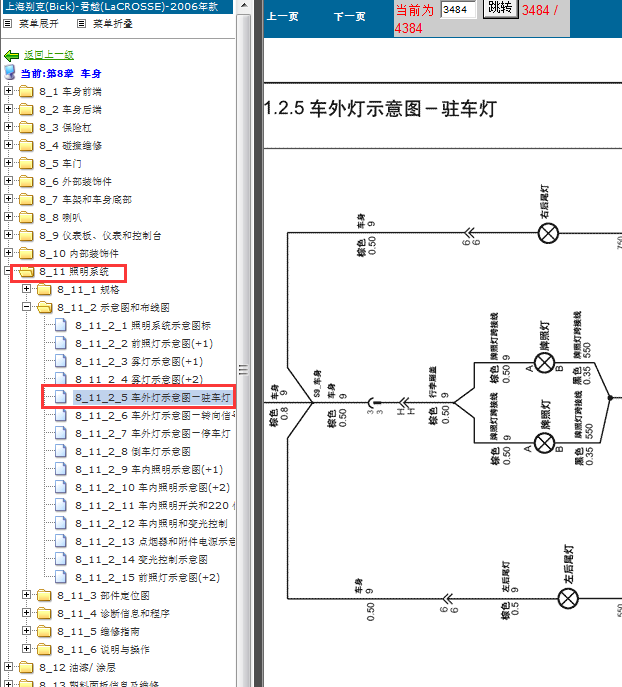Click the page number input showing 3484

tap(459, 10)
